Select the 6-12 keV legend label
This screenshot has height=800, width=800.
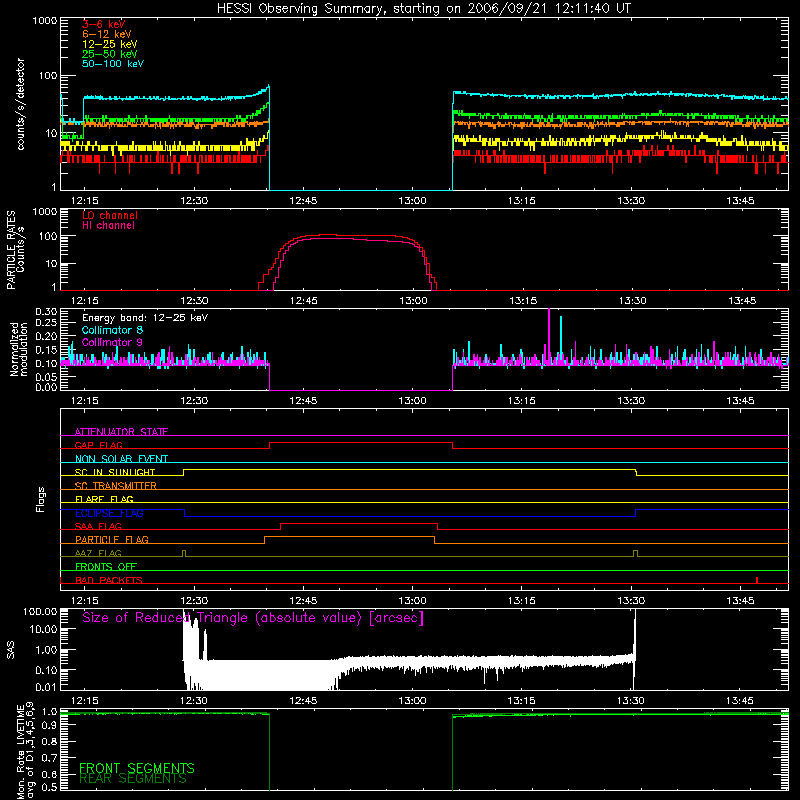click(x=106, y=34)
